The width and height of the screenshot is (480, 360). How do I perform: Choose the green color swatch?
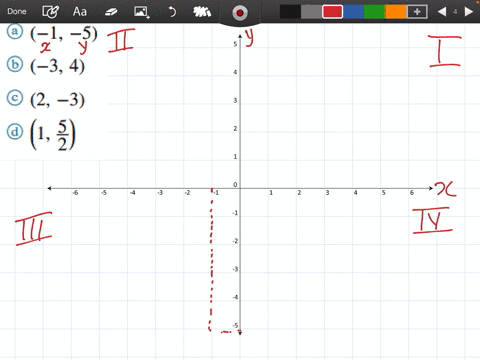pos(375,12)
